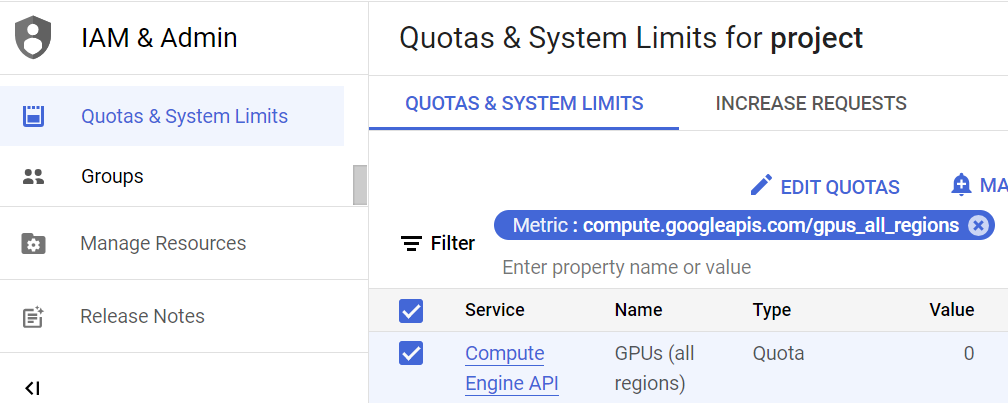1008x403 pixels.
Task: Select the Quotas & System Limits tab
Action: pos(524,103)
